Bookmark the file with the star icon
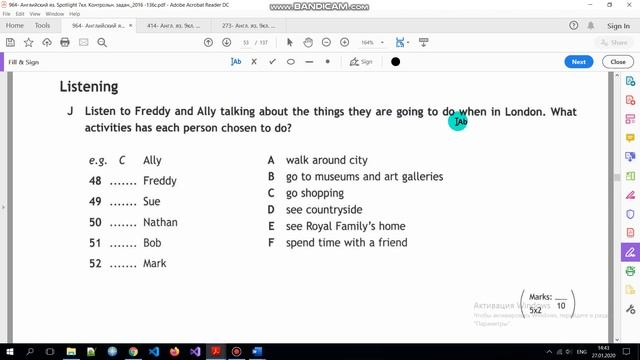Image resolution: width=640 pixels, height=360 pixels. [29, 42]
